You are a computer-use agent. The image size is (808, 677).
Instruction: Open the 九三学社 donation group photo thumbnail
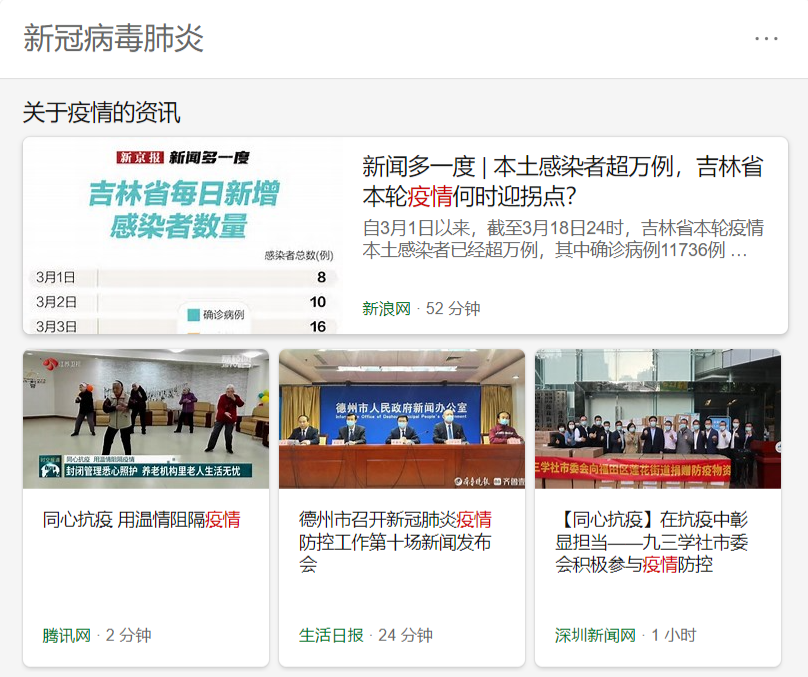pos(658,418)
